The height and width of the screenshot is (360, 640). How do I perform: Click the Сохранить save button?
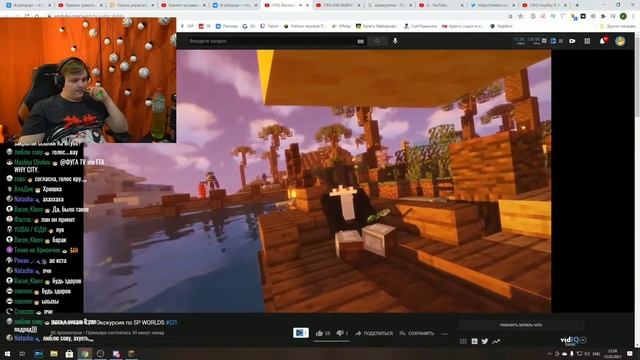(416, 333)
